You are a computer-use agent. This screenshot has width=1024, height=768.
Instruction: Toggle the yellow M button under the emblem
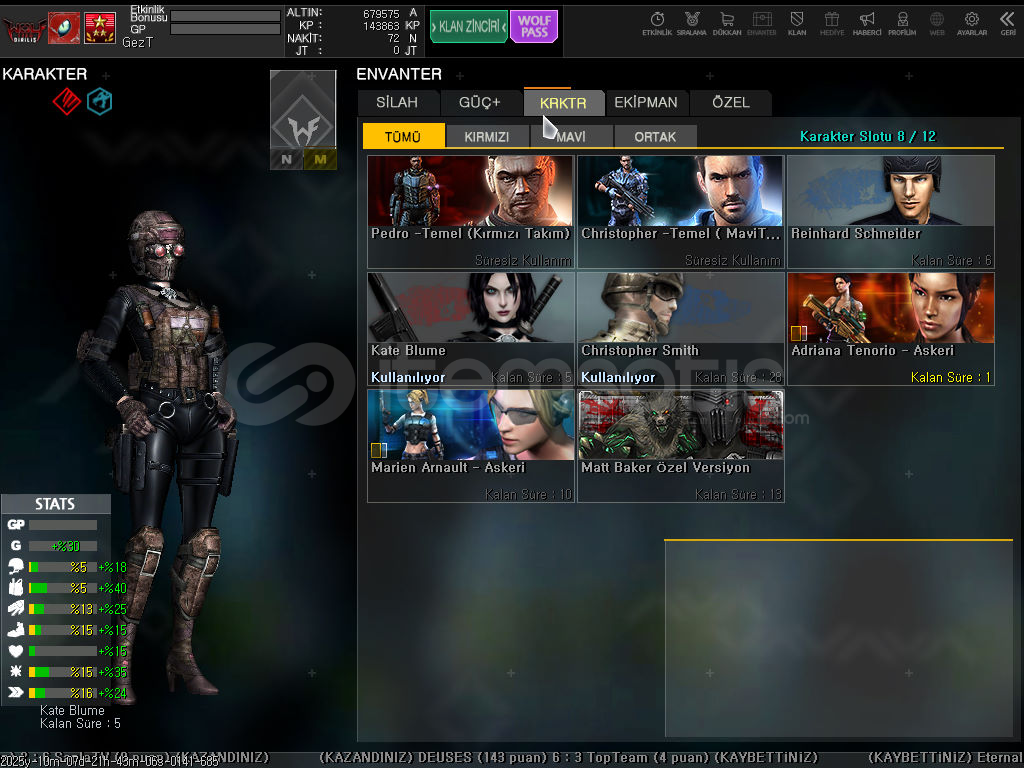click(320, 159)
